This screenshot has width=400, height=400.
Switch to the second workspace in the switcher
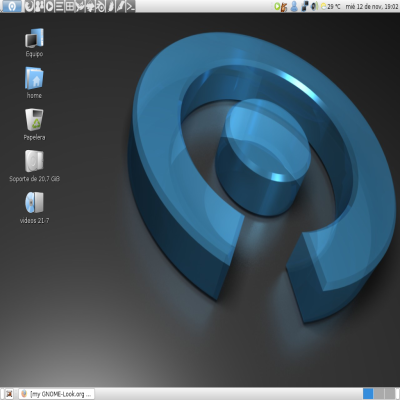pyautogui.click(x=379, y=393)
